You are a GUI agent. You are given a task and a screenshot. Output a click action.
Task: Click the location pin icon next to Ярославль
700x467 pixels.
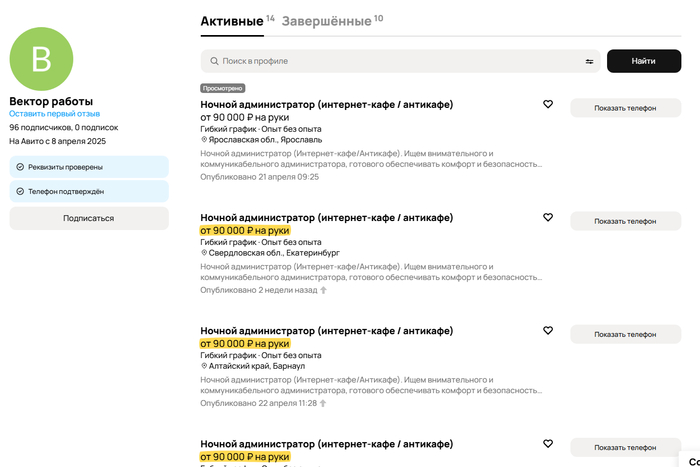(x=204, y=141)
